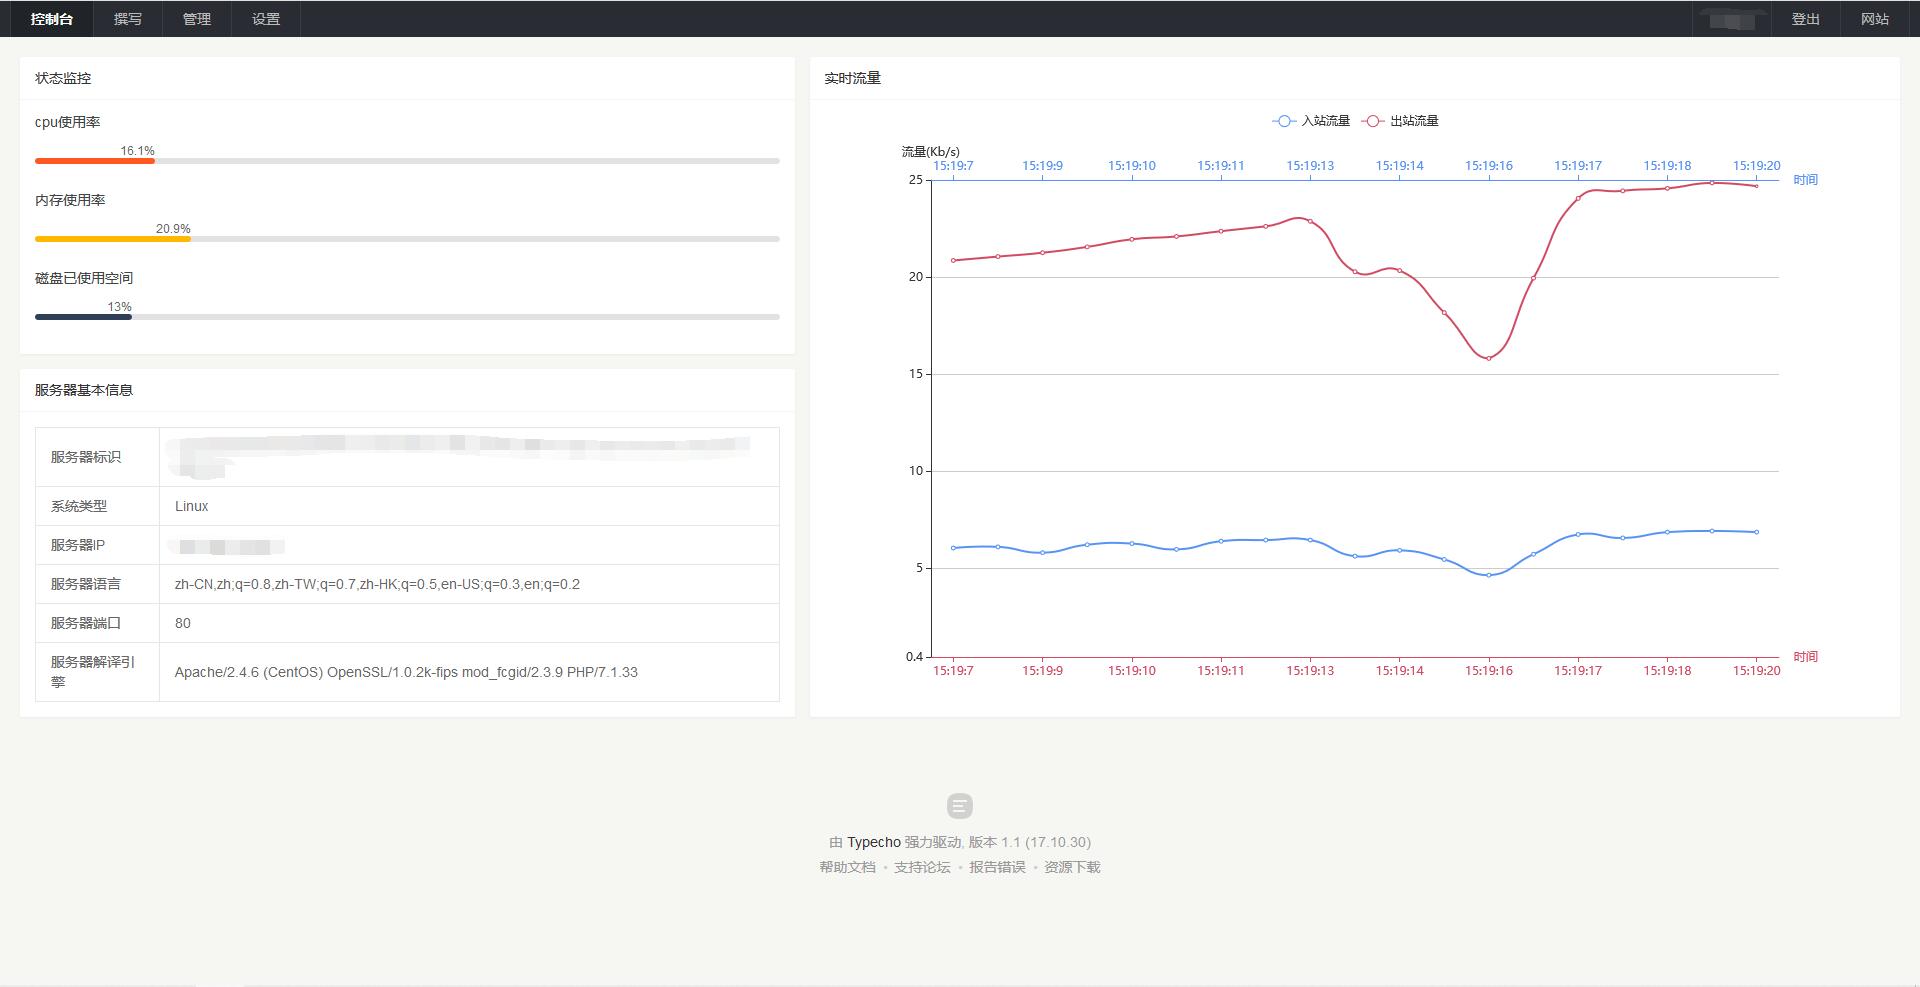Open the 管理 menu
Screen dimensions: 1920x987
(196, 19)
